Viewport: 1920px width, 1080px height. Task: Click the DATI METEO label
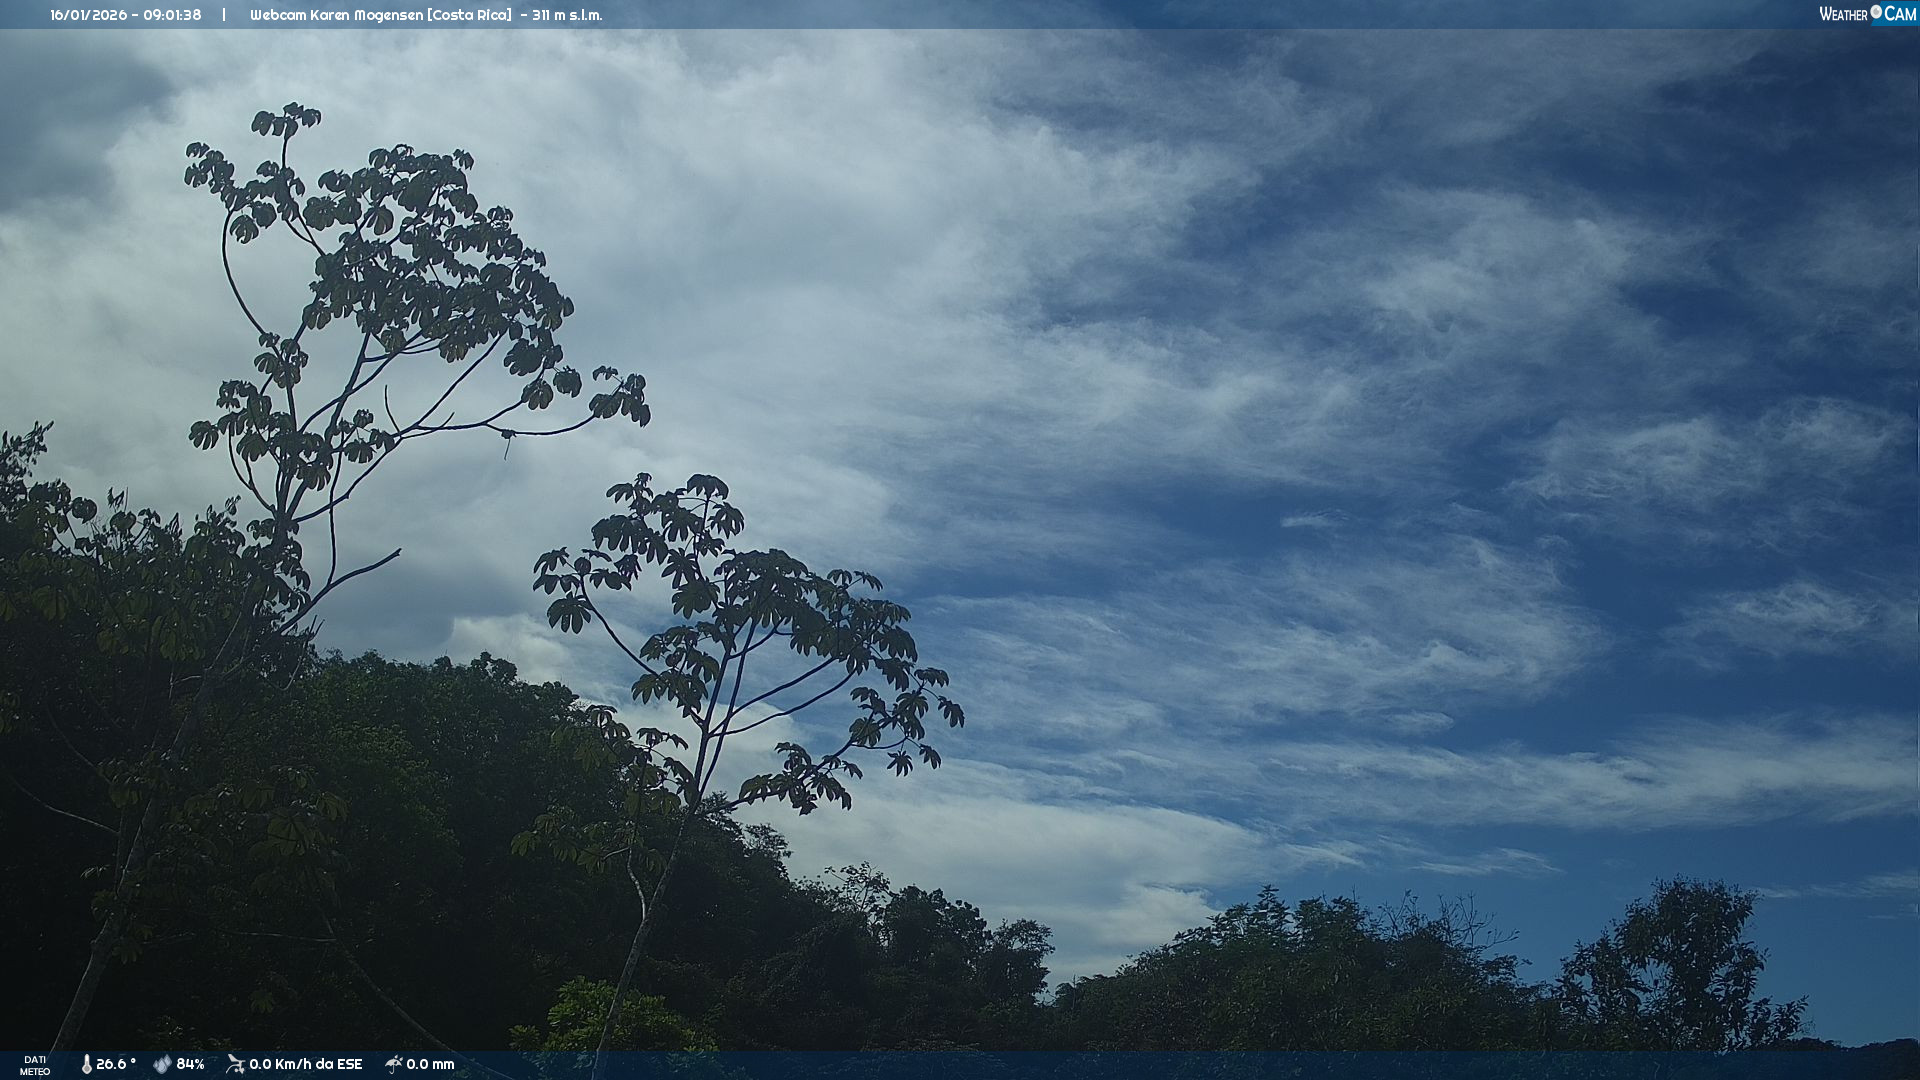point(35,1065)
